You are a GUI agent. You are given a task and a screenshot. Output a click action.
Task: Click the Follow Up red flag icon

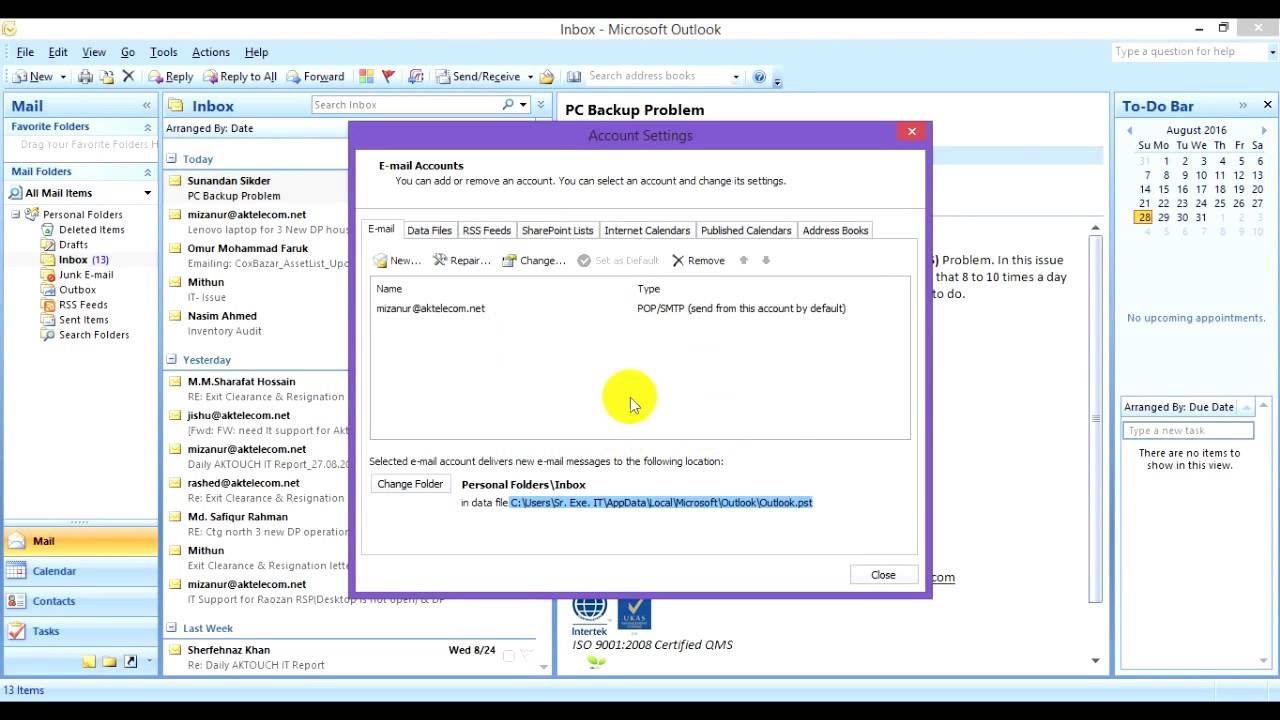(x=389, y=77)
